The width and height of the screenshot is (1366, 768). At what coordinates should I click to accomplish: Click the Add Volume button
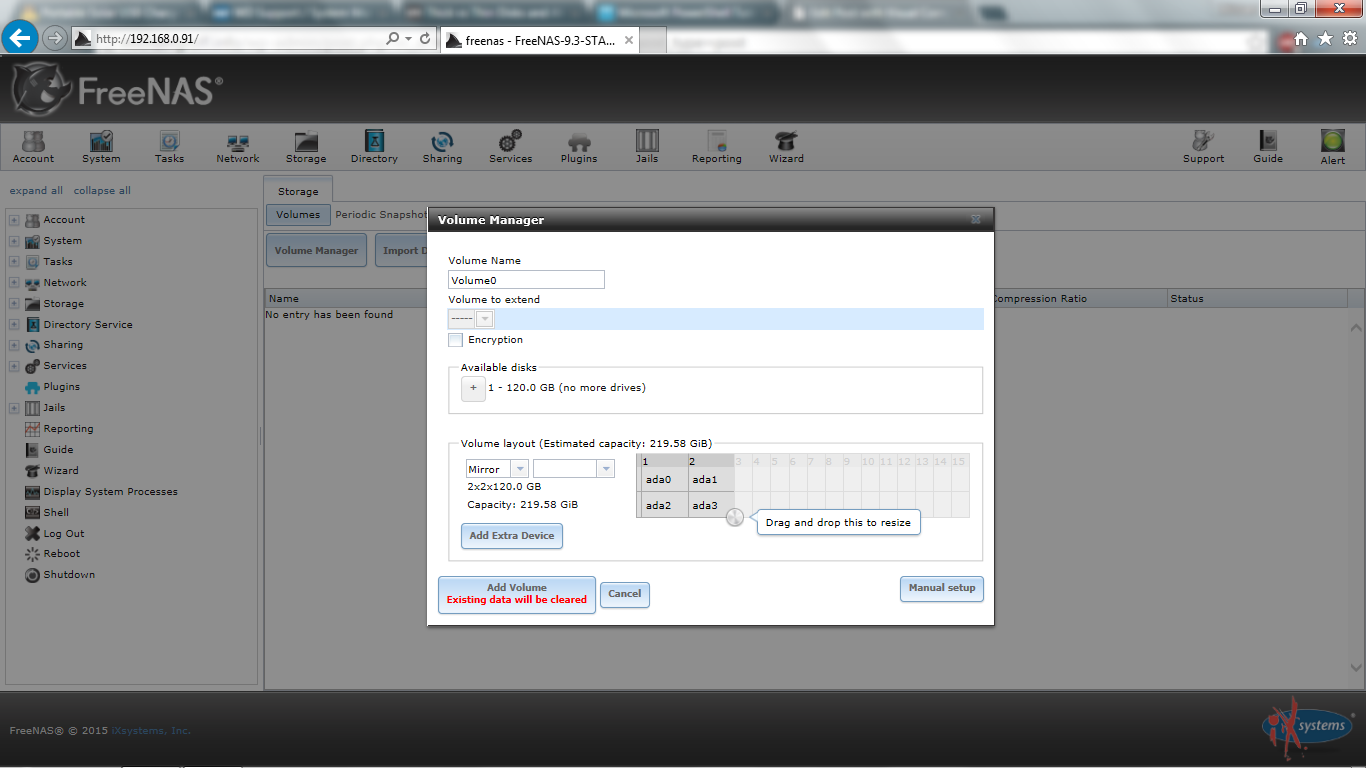[x=516, y=594]
